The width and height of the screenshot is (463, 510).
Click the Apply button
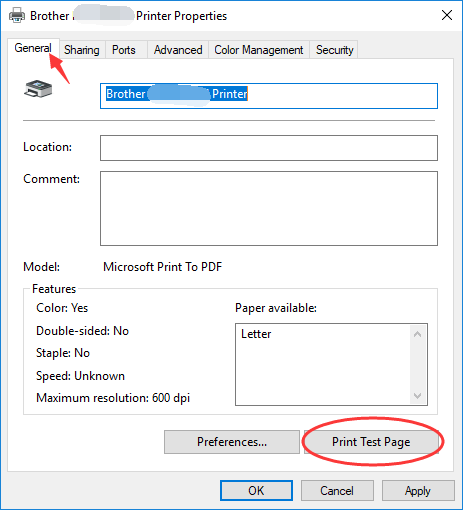418,491
